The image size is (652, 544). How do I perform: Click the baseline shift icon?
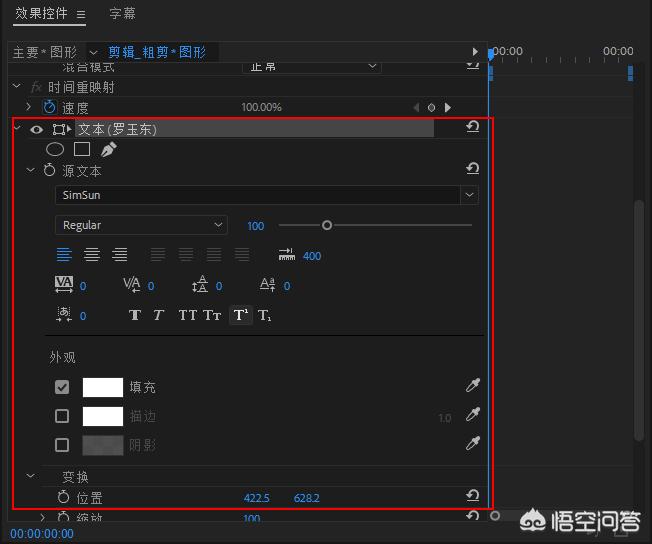click(x=267, y=285)
